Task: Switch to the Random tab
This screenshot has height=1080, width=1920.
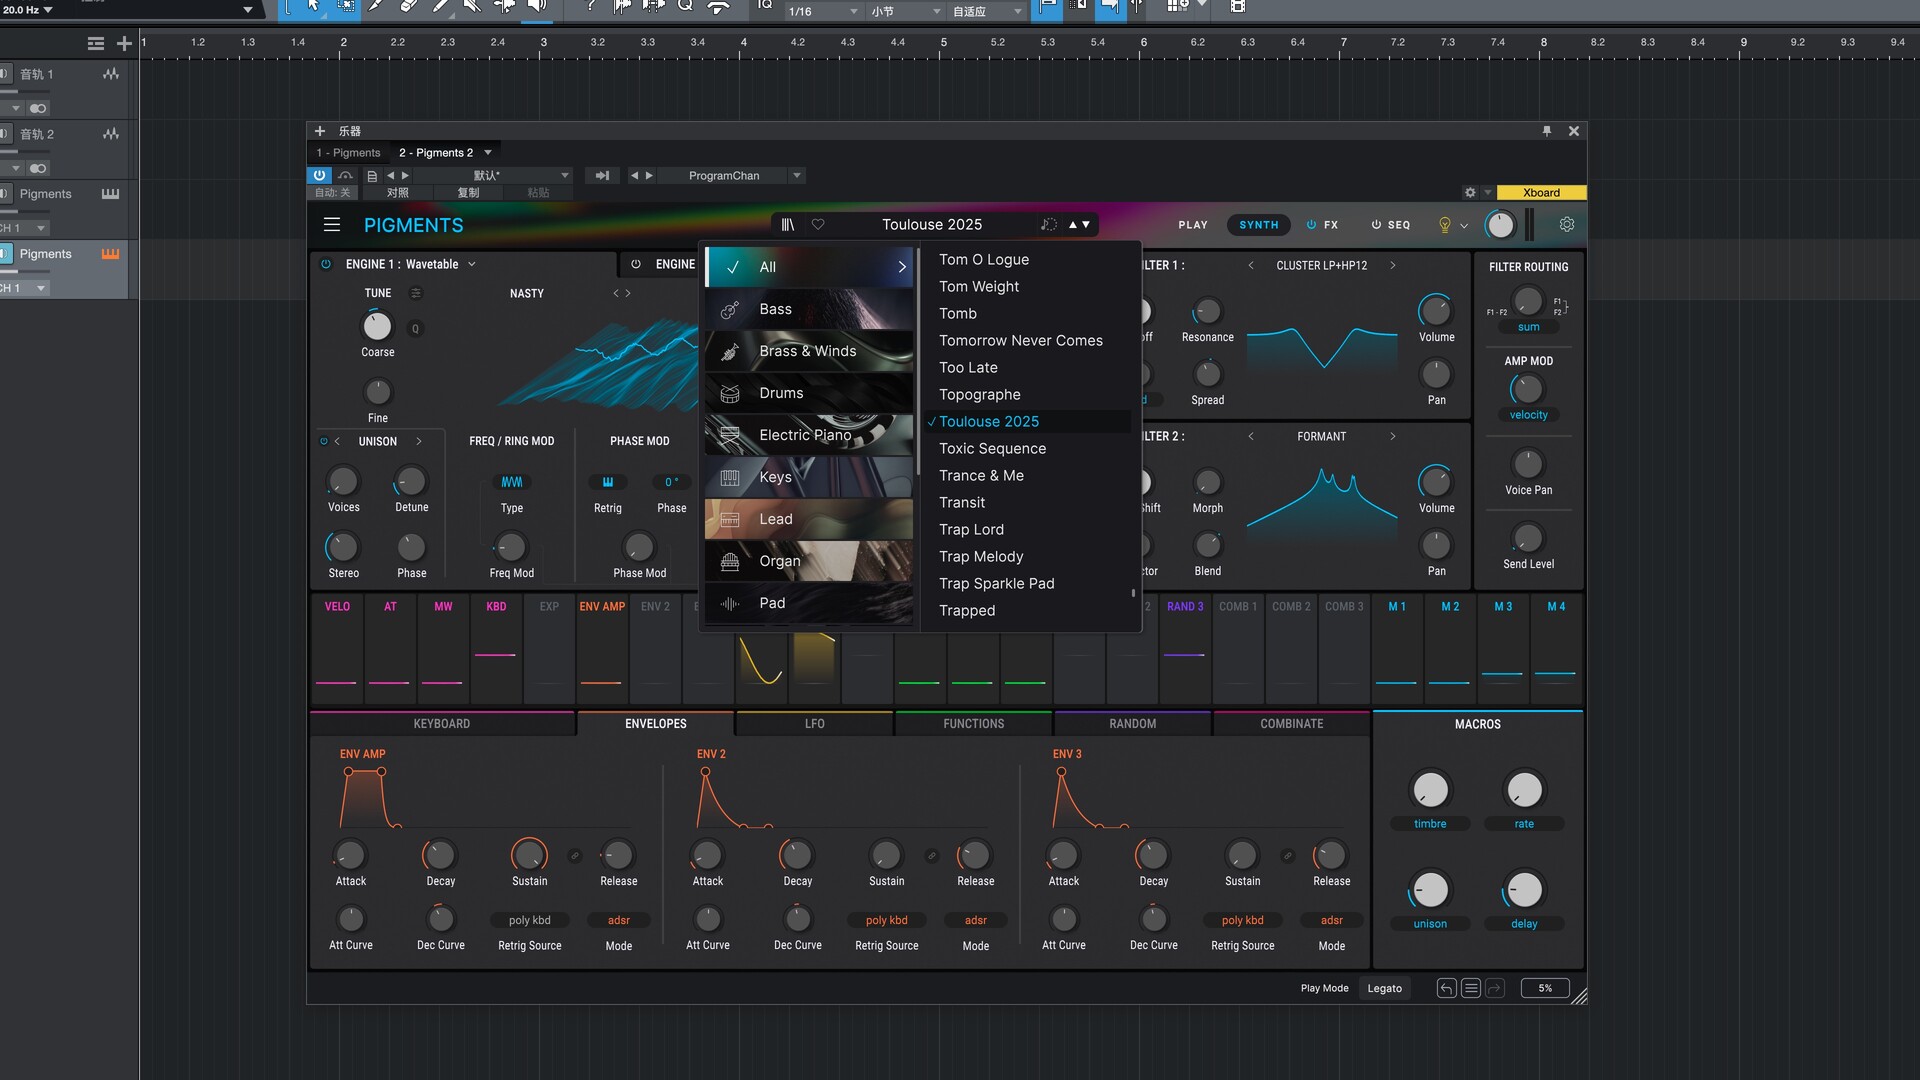Action: coord(1132,724)
